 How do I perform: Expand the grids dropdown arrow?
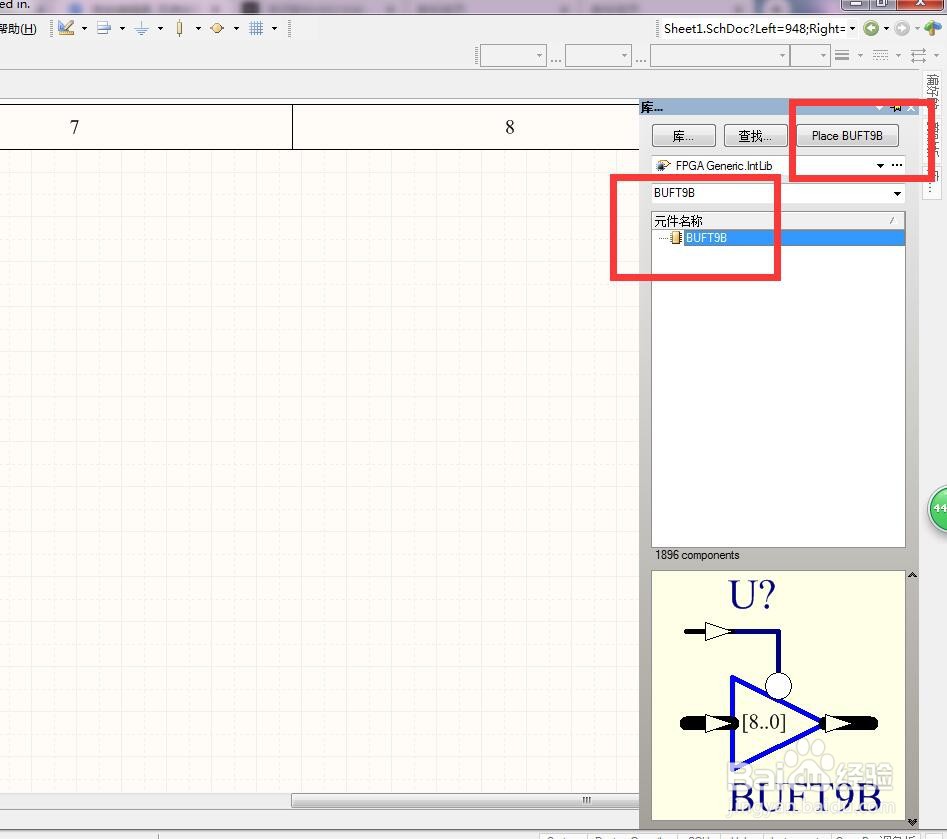click(274, 28)
